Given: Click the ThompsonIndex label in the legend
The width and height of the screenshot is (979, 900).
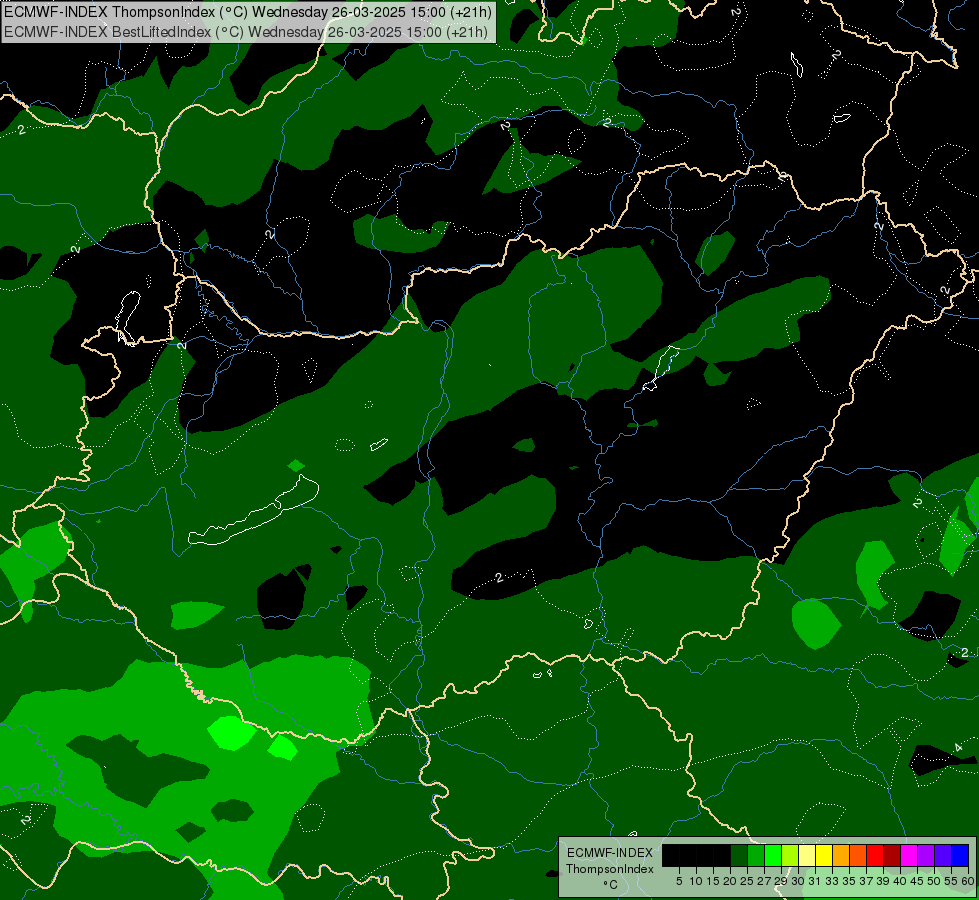Looking at the screenshot, I should 610,869.
